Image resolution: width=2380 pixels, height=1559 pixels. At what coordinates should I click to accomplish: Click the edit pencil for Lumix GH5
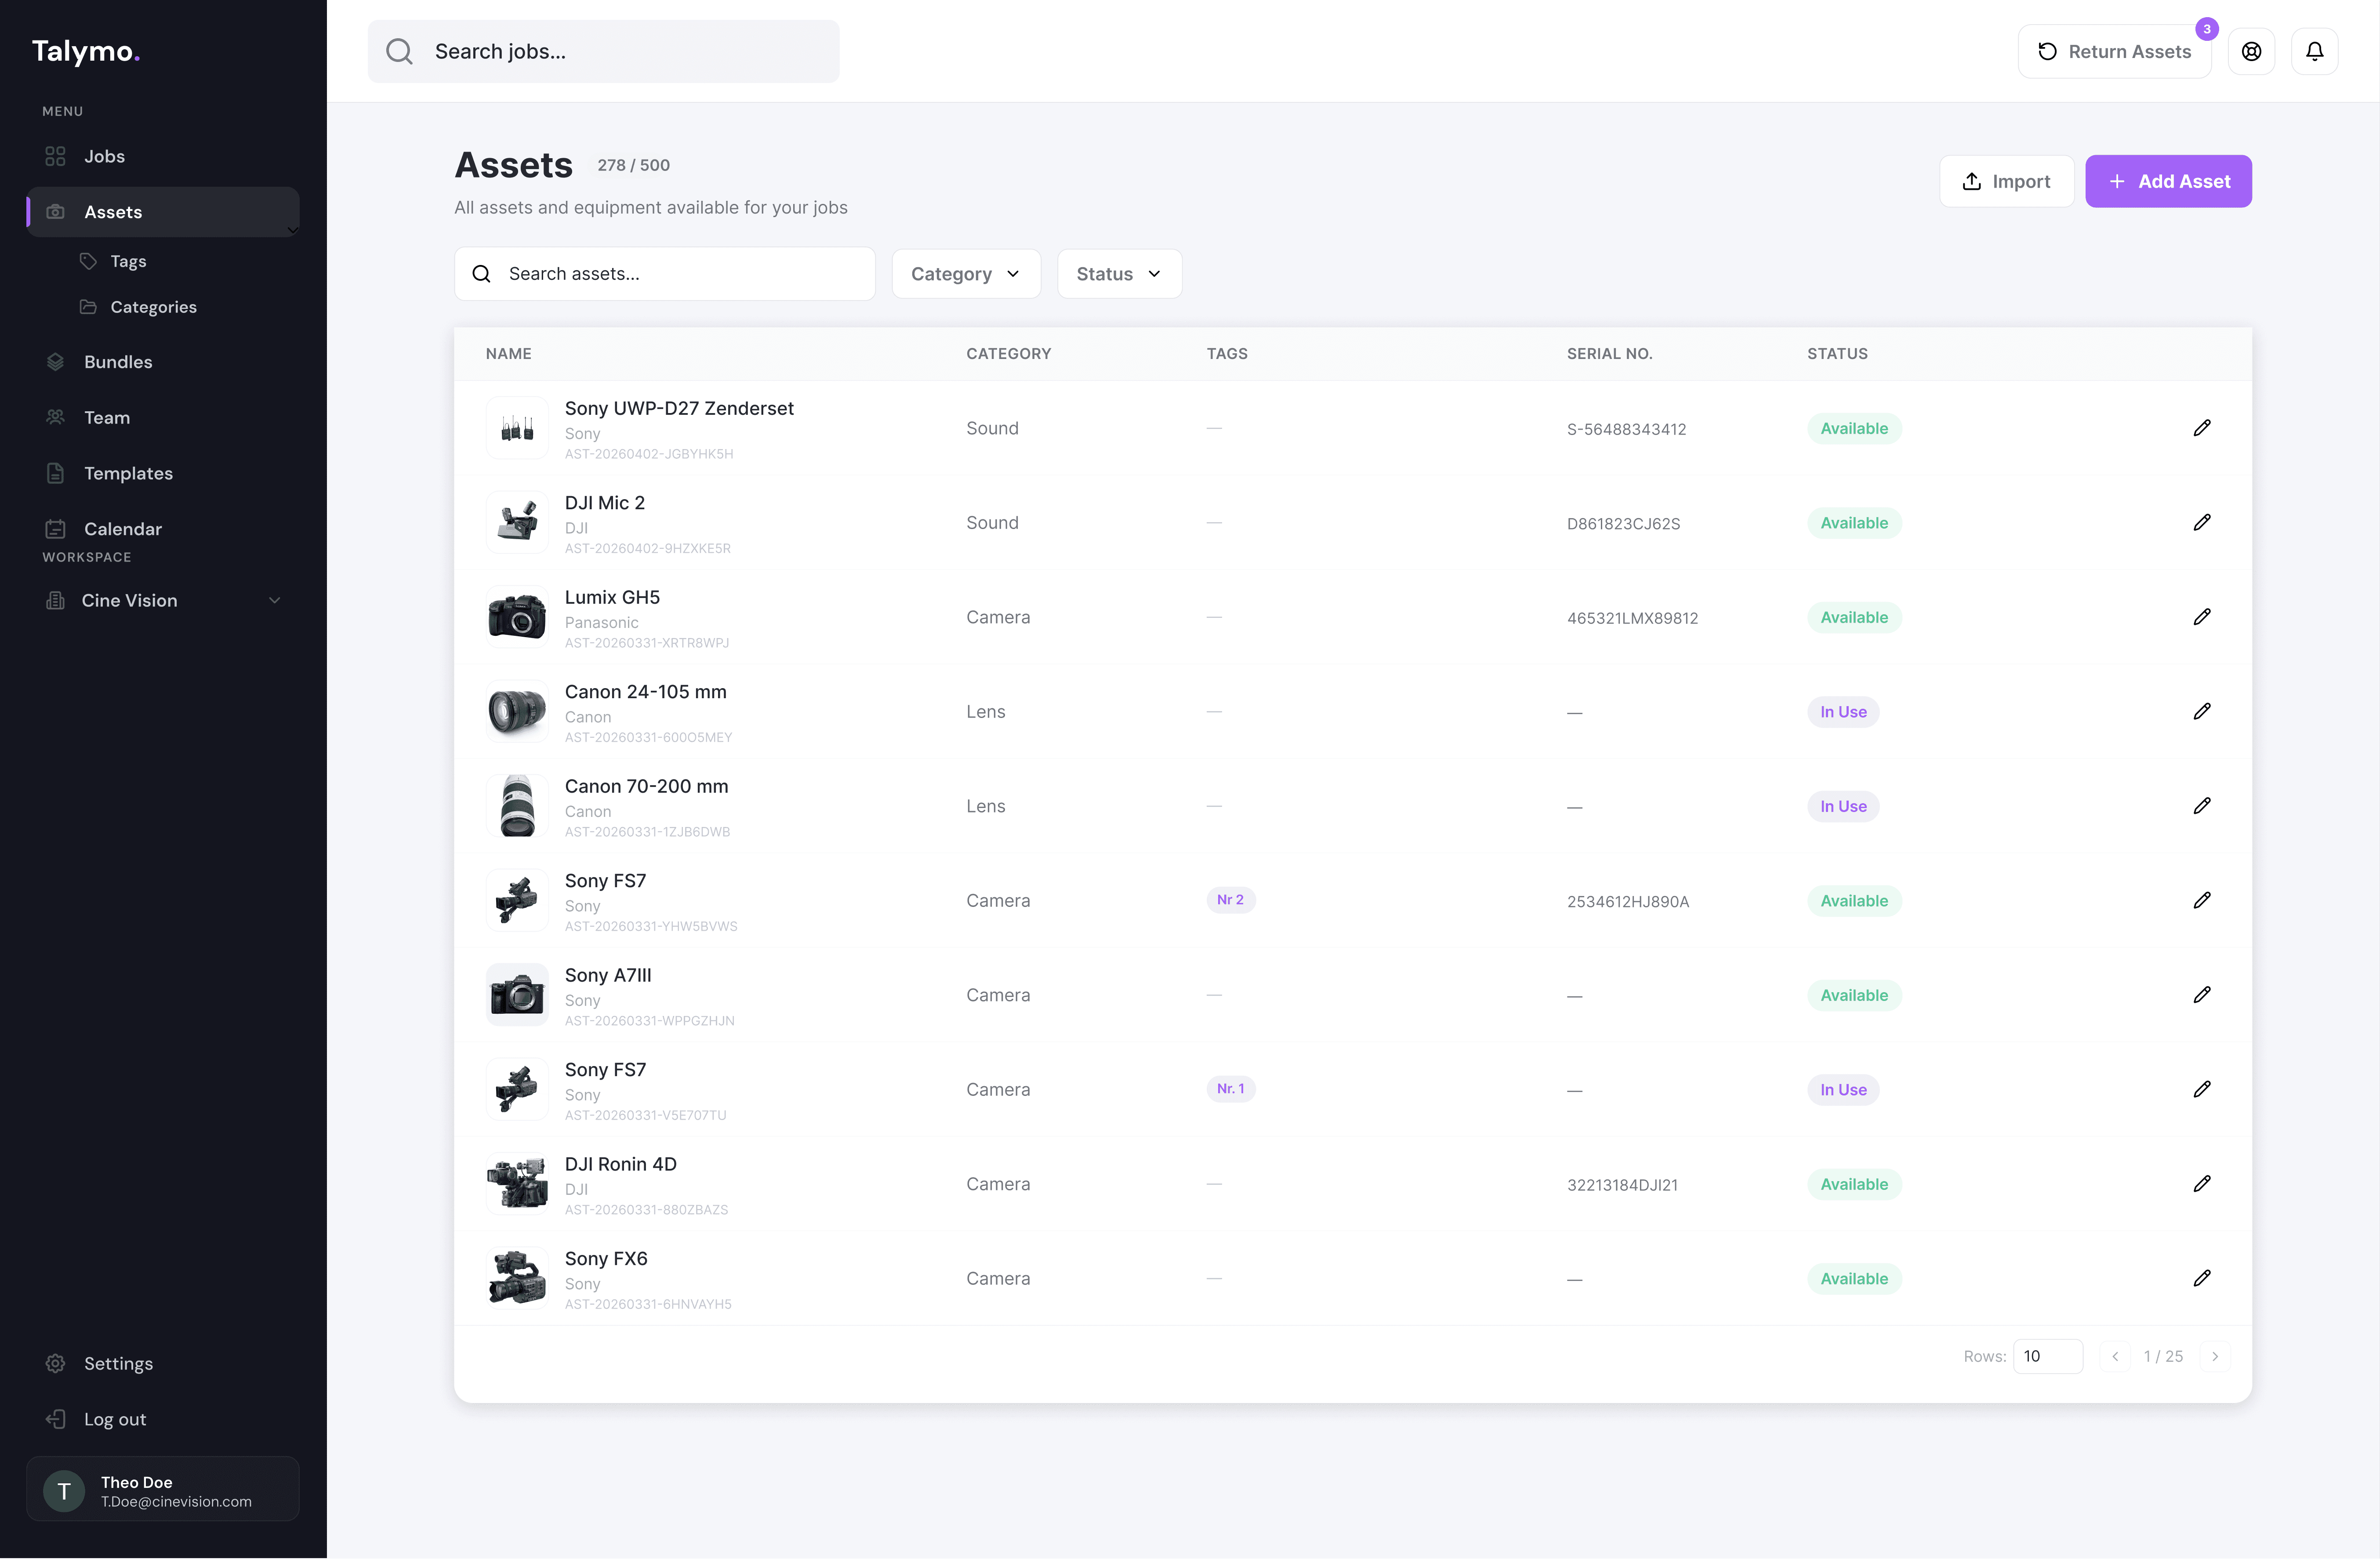coord(2201,617)
